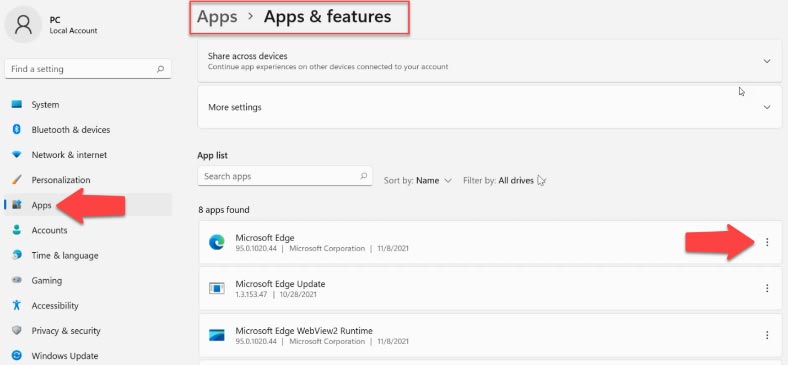788x365 pixels.
Task: Open Windows Update page
Action: (x=64, y=356)
